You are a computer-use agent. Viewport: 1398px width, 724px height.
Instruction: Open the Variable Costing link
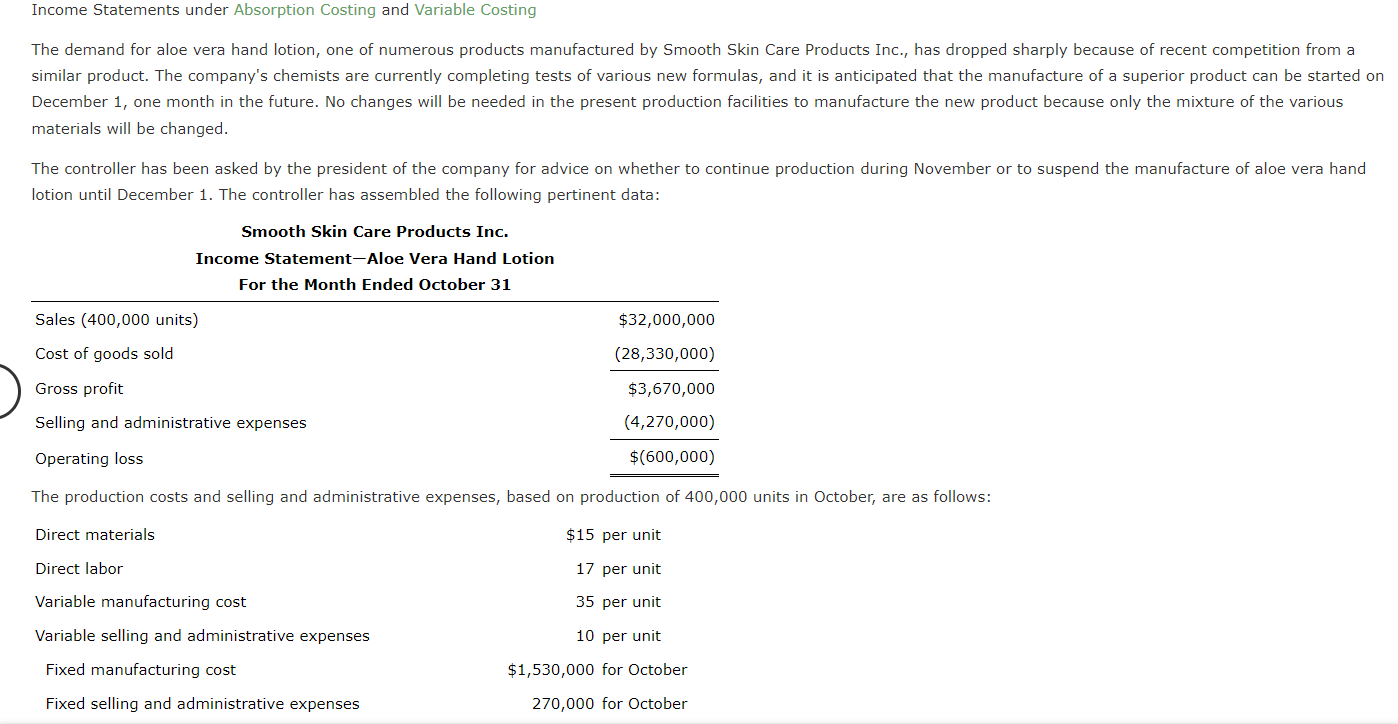coord(475,10)
